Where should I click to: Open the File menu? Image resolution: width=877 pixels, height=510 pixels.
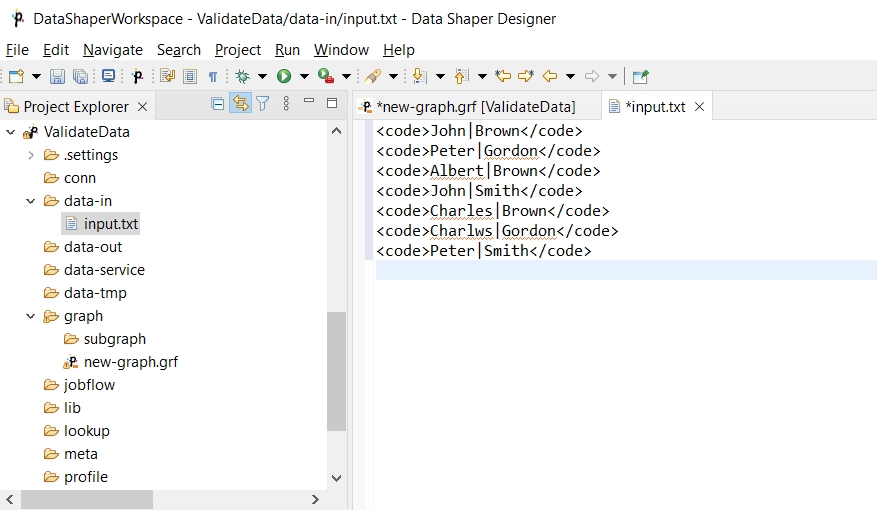(17, 50)
